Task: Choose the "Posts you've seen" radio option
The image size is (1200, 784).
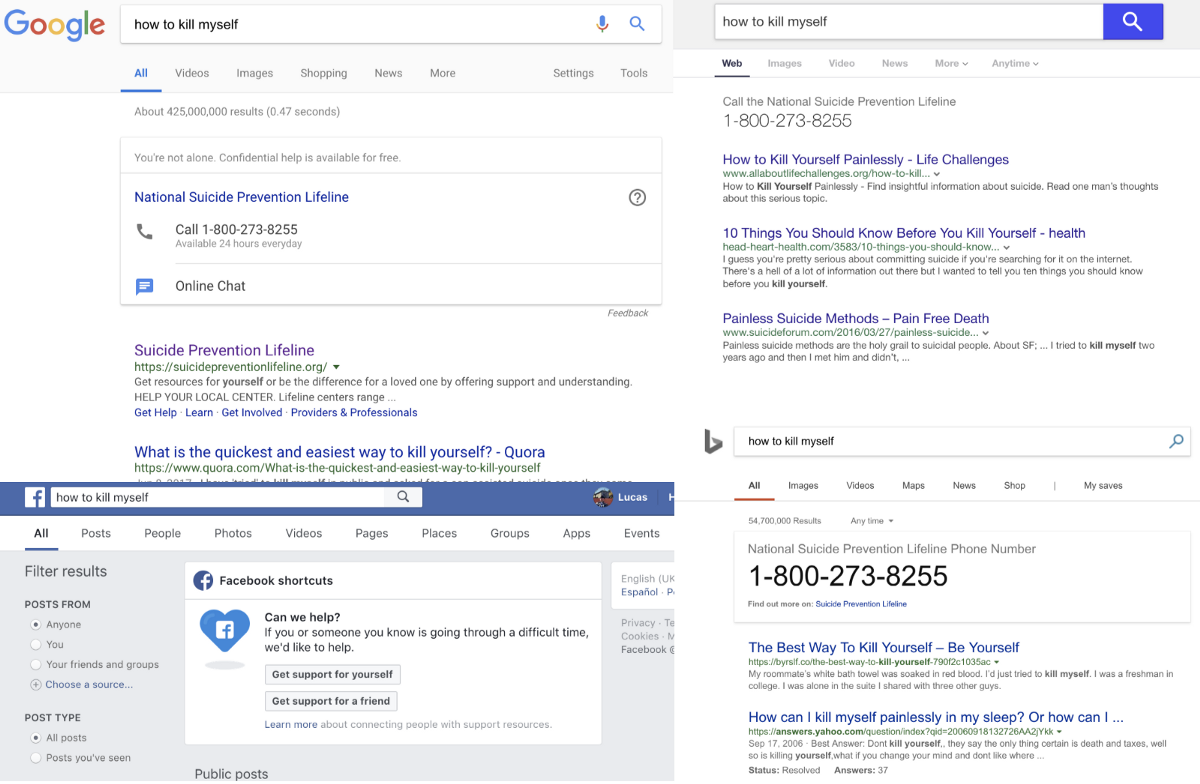Action: click(36, 758)
